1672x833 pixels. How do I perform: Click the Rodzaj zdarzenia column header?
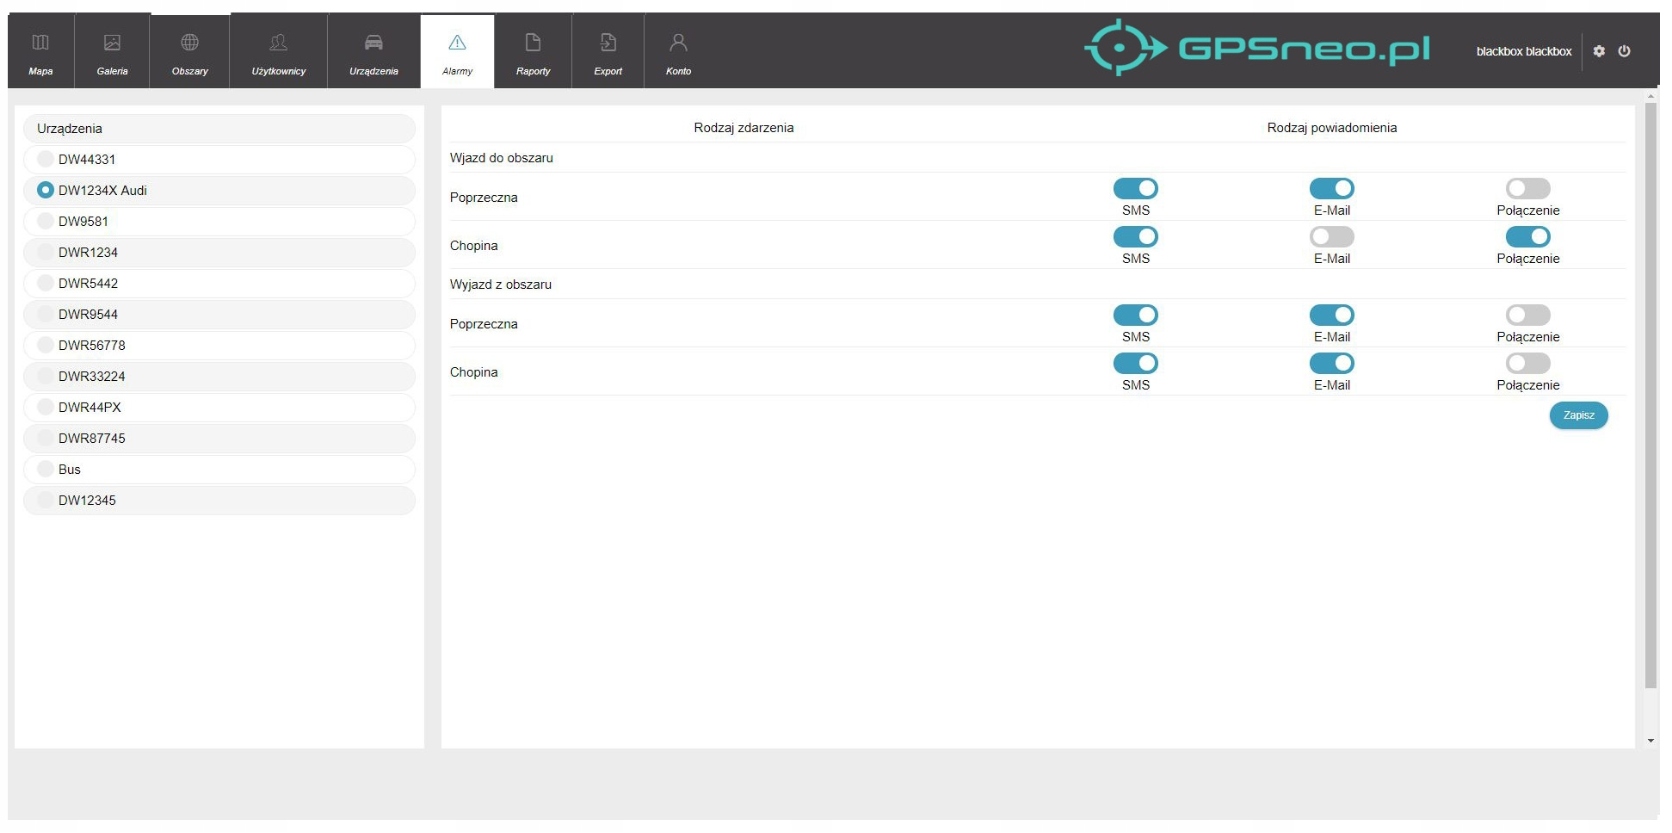(744, 128)
